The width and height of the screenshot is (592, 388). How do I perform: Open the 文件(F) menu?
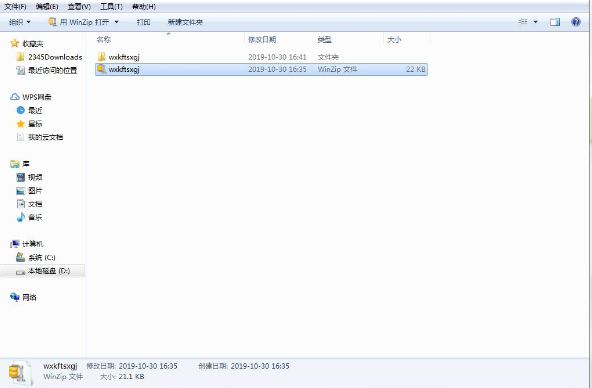pos(15,7)
